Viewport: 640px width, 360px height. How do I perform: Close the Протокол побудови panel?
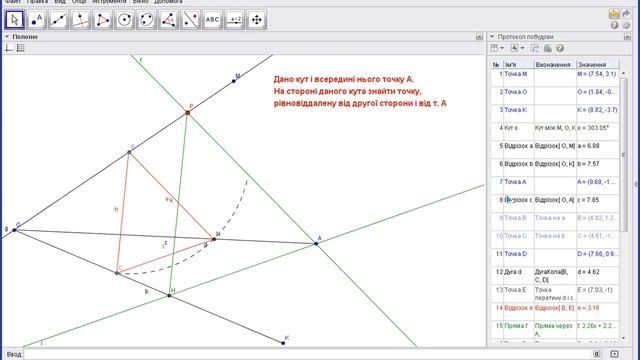pyautogui.click(x=627, y=37)
